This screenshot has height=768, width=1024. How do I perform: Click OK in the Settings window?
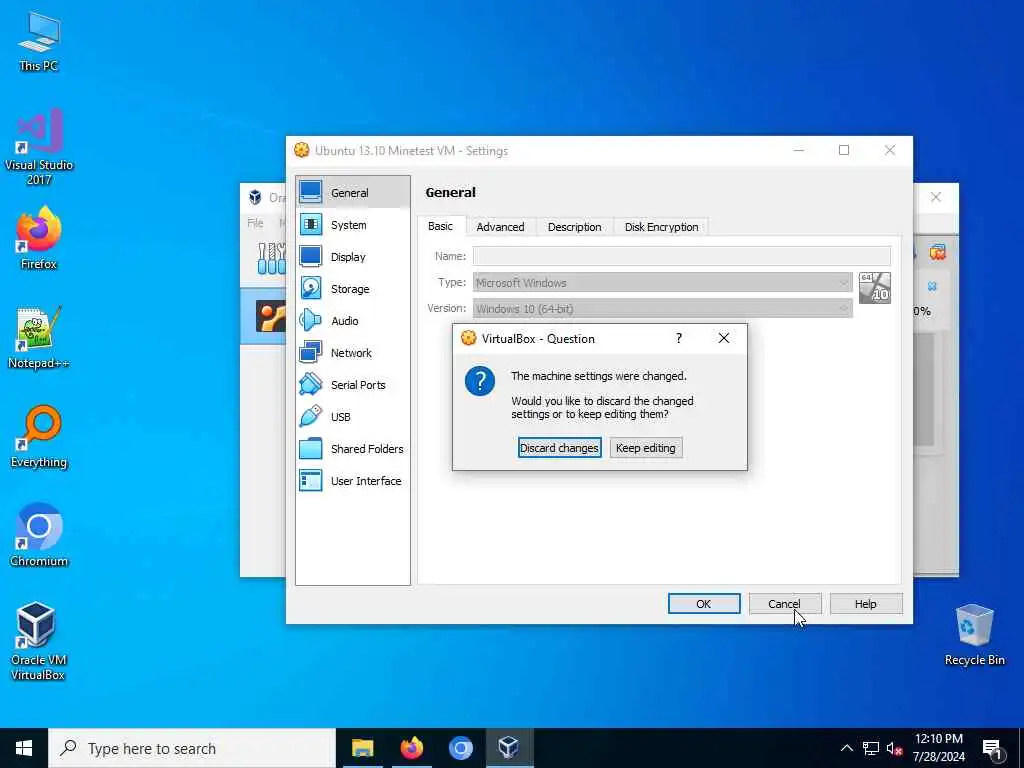click(704, 604)
